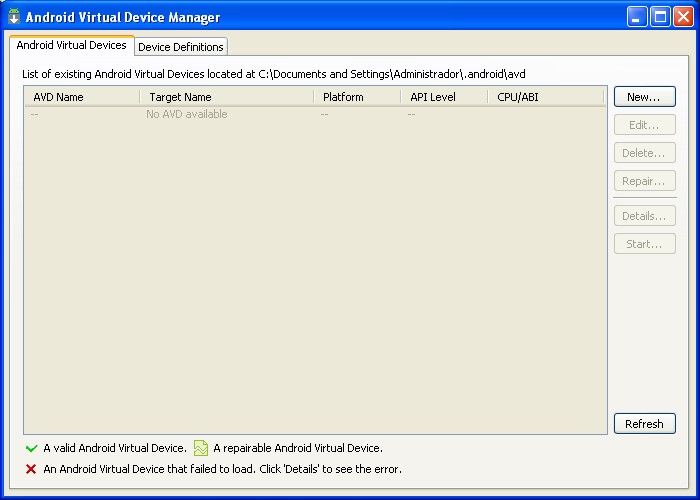700x500 pixels.
Task: Click the 'failed to load' legend text
Action: click(x=222, y=469)
